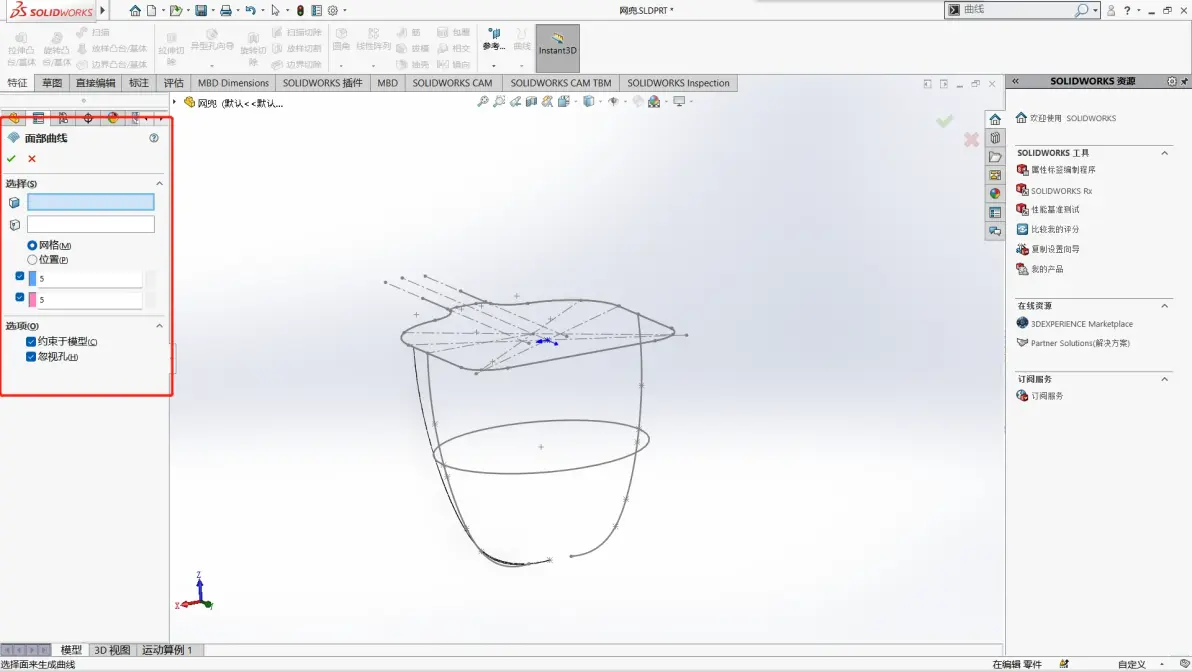The image size is (1192, 671).
Task: Click the Home icon in the top toolbar
Action: coord(135,11)
